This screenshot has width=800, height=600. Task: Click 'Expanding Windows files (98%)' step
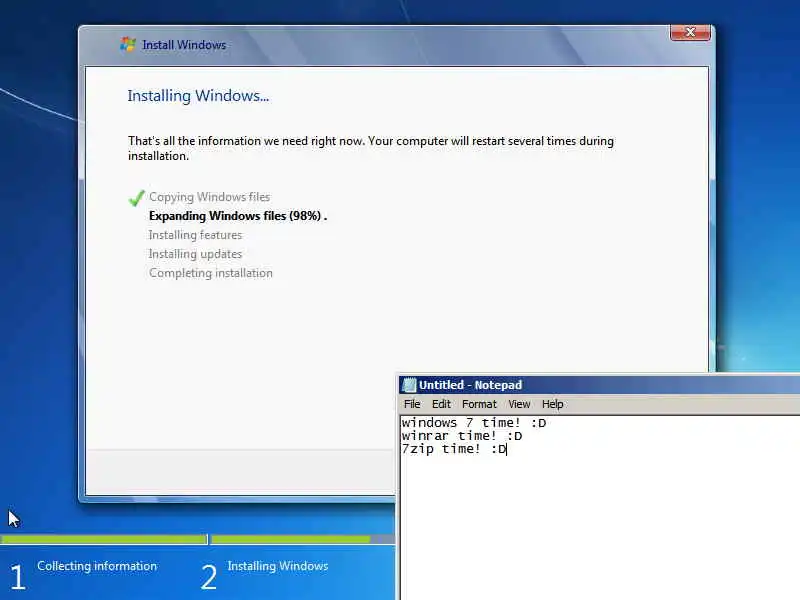click(x=238, y=216)
